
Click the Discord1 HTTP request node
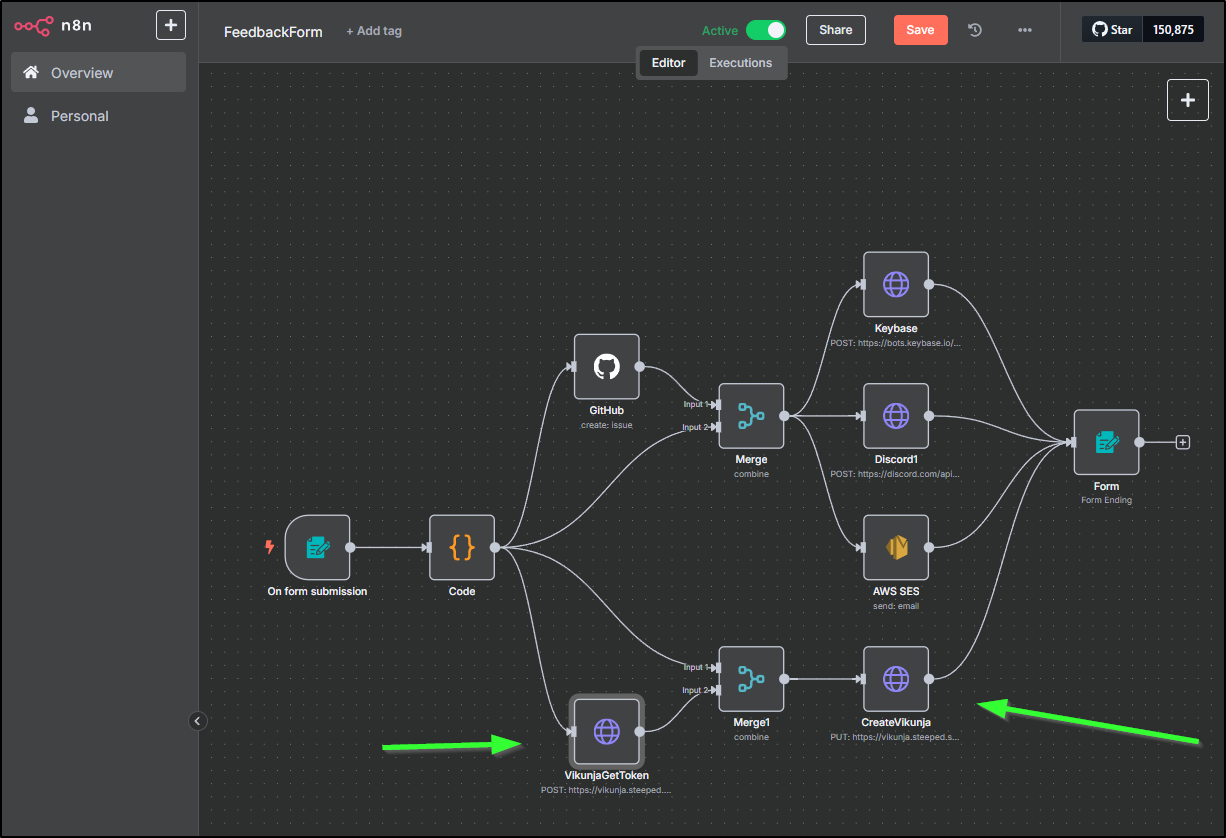[895, 415]
